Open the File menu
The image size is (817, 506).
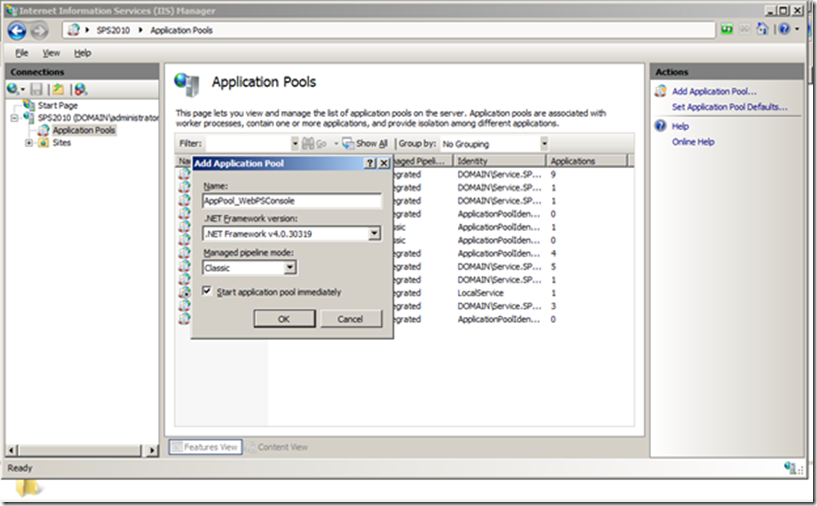21,53
